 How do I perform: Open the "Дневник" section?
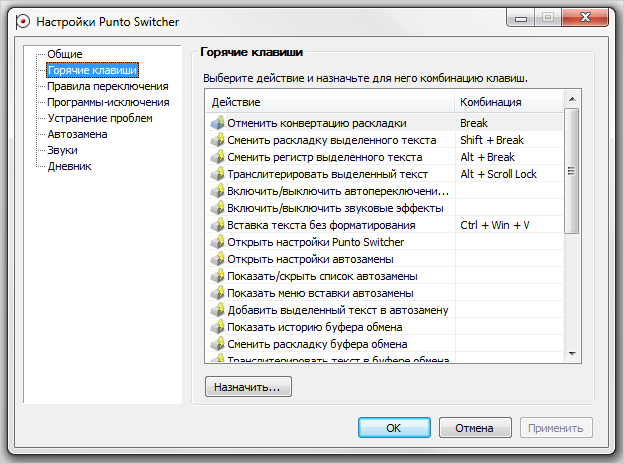69,166
